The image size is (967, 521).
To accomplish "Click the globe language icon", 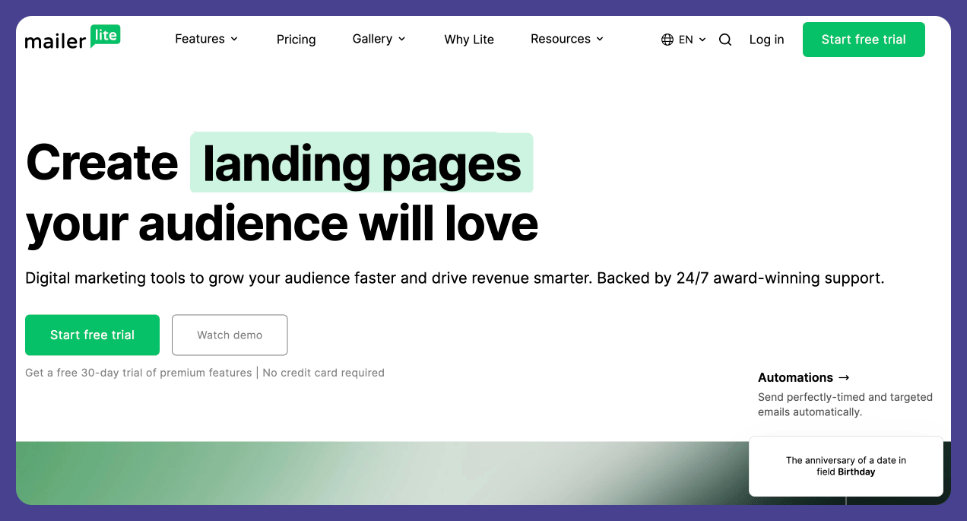I will click(667, 40).
